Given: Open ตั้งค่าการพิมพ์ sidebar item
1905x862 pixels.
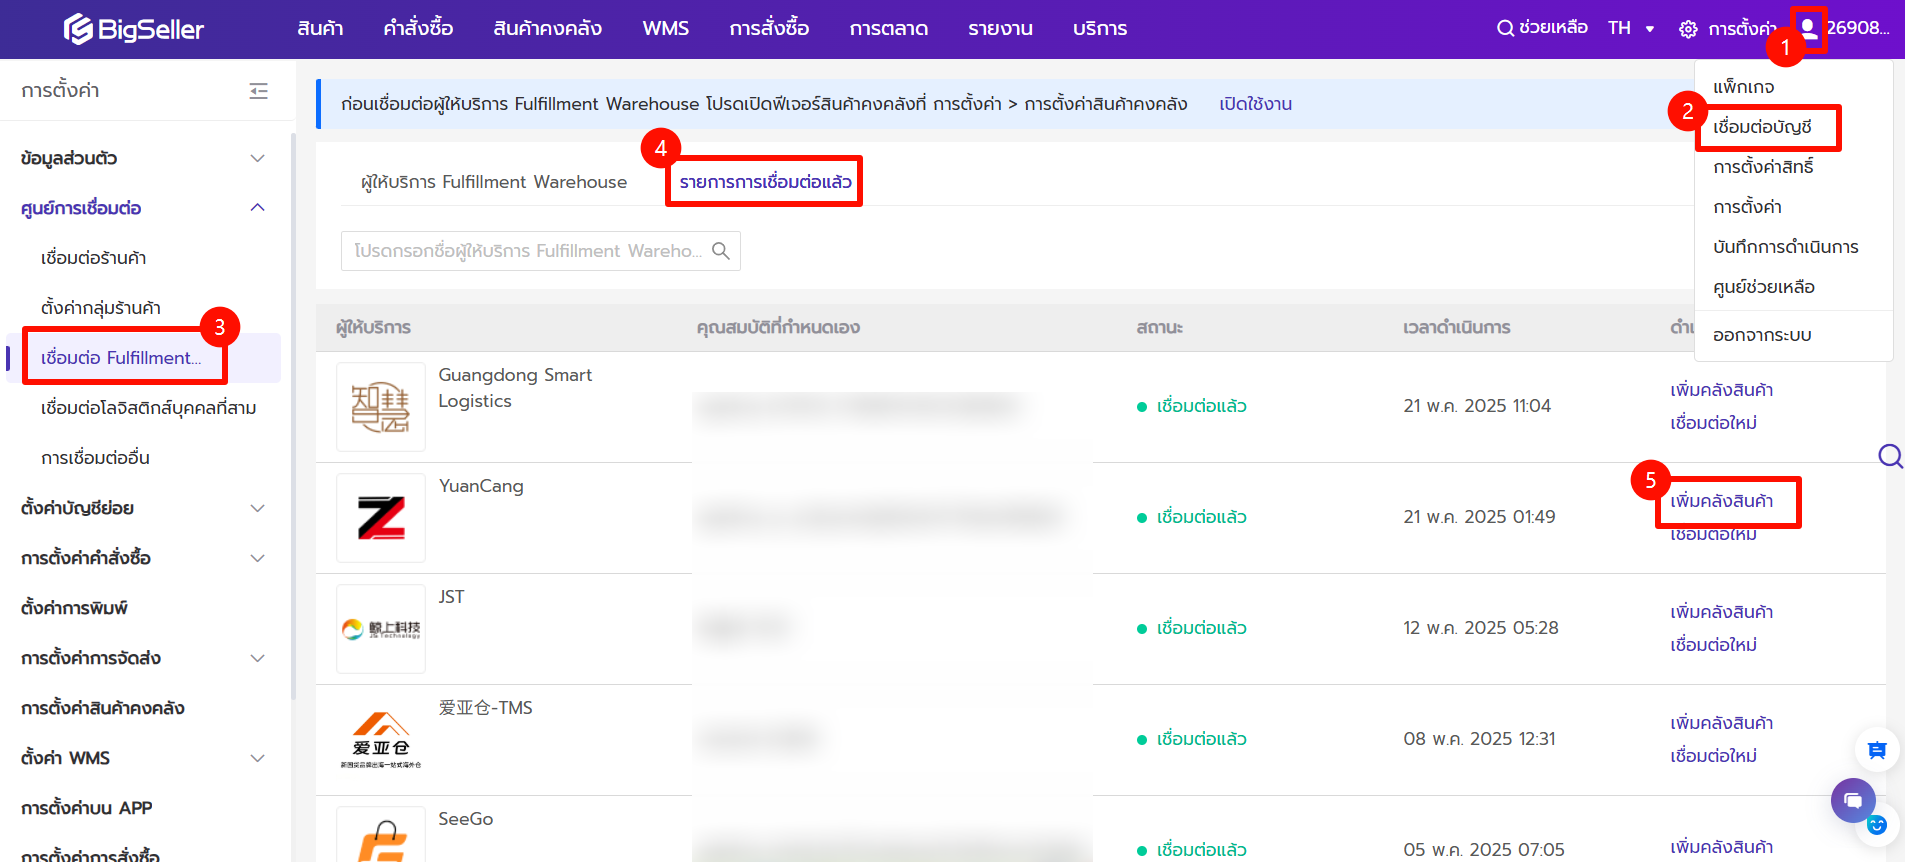Looking at the screenshot, I should point(74,608).
